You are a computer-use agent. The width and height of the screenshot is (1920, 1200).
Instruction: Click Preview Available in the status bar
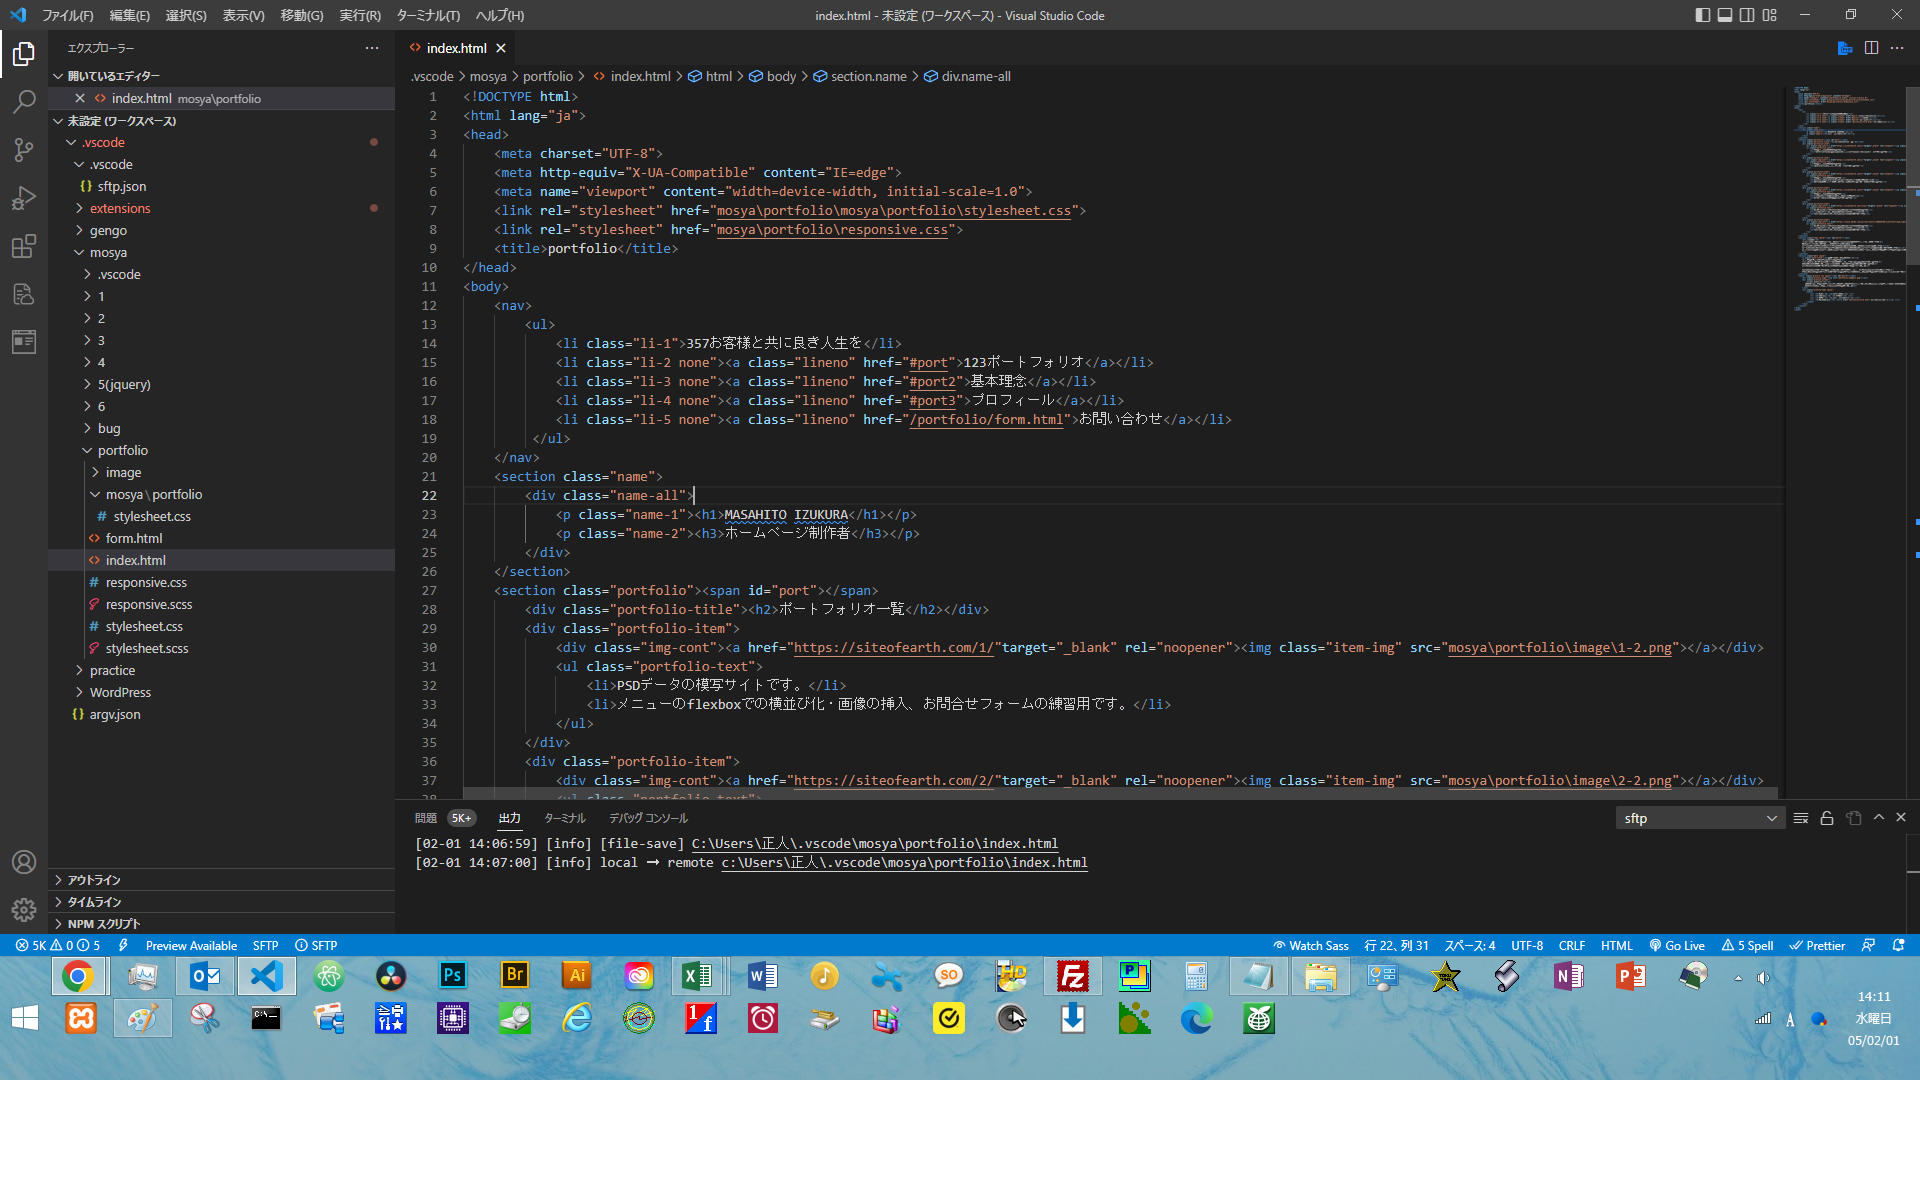(x=190, y=945)
